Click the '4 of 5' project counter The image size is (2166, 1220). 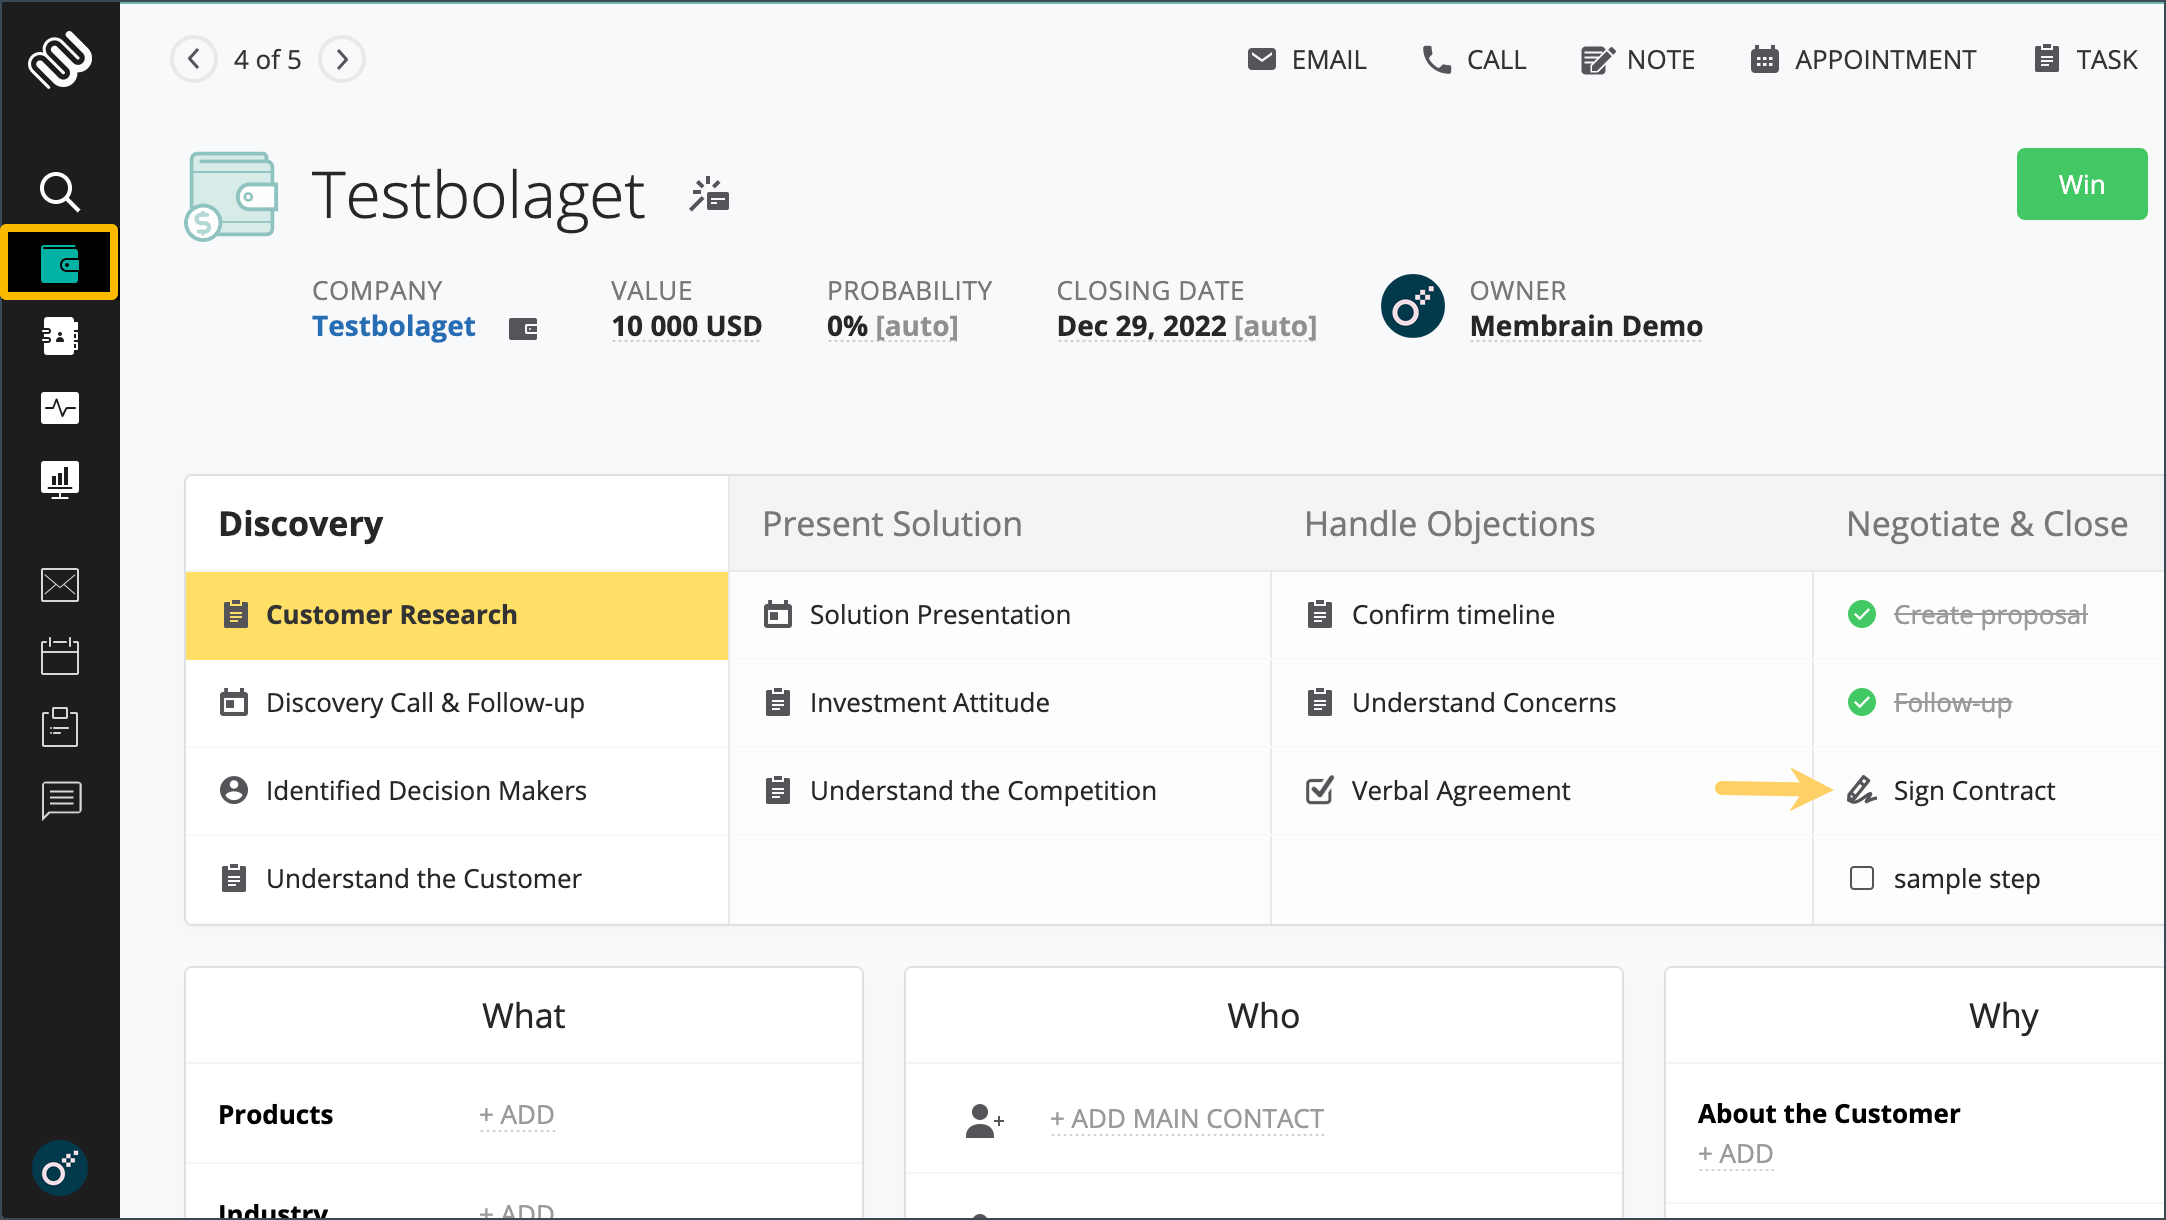pyautogui.click(x=267, y=60)
